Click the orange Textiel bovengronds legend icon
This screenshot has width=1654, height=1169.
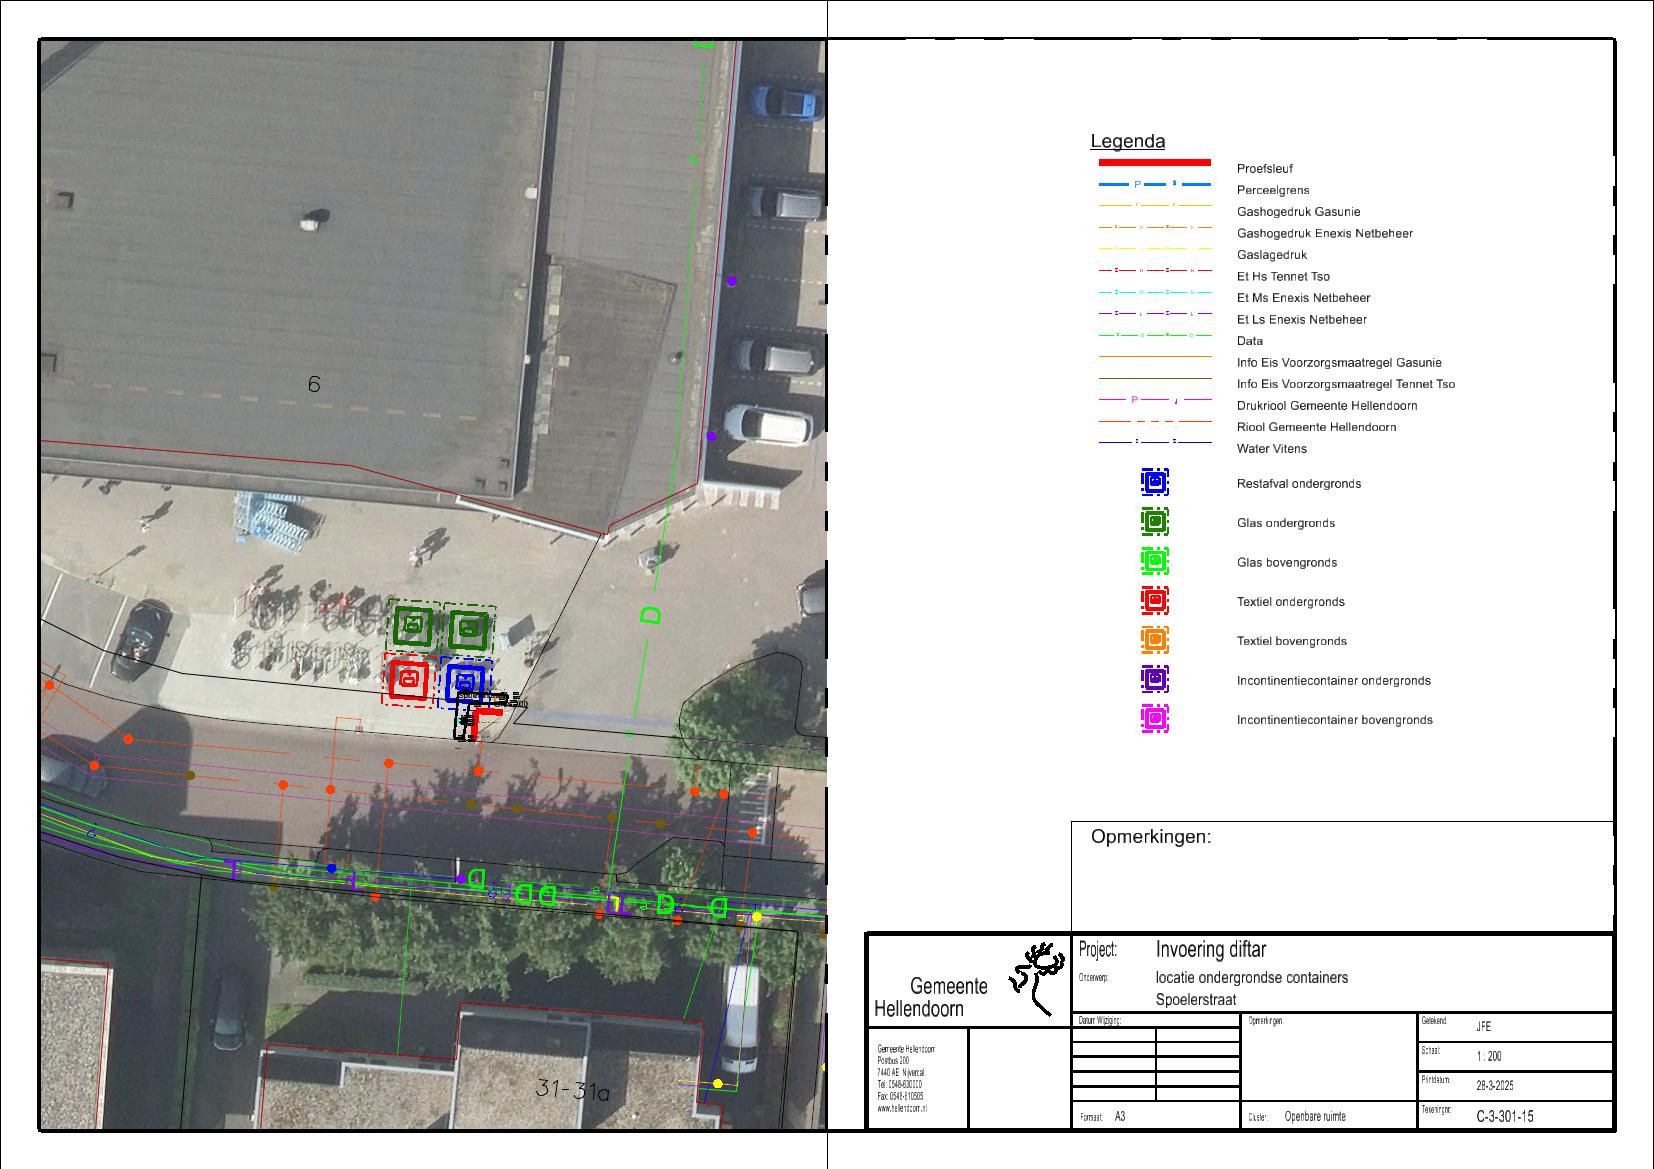tap(1154, 640)
